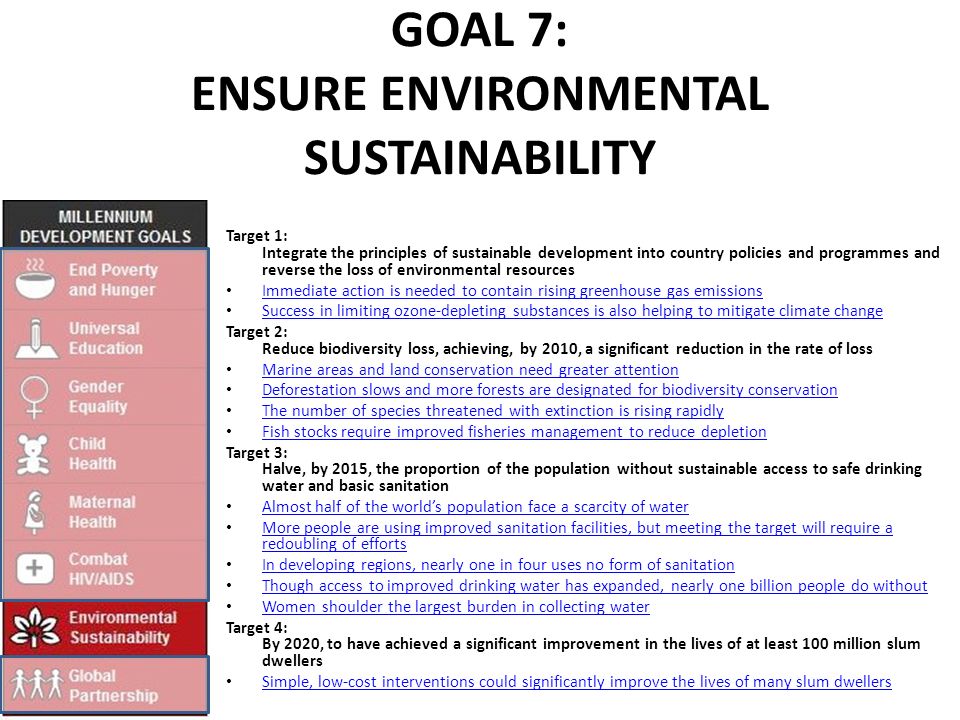The height and width of the screenshot is (720, 960).
Task: Open the Universal Education goal label
Action: 105,338
